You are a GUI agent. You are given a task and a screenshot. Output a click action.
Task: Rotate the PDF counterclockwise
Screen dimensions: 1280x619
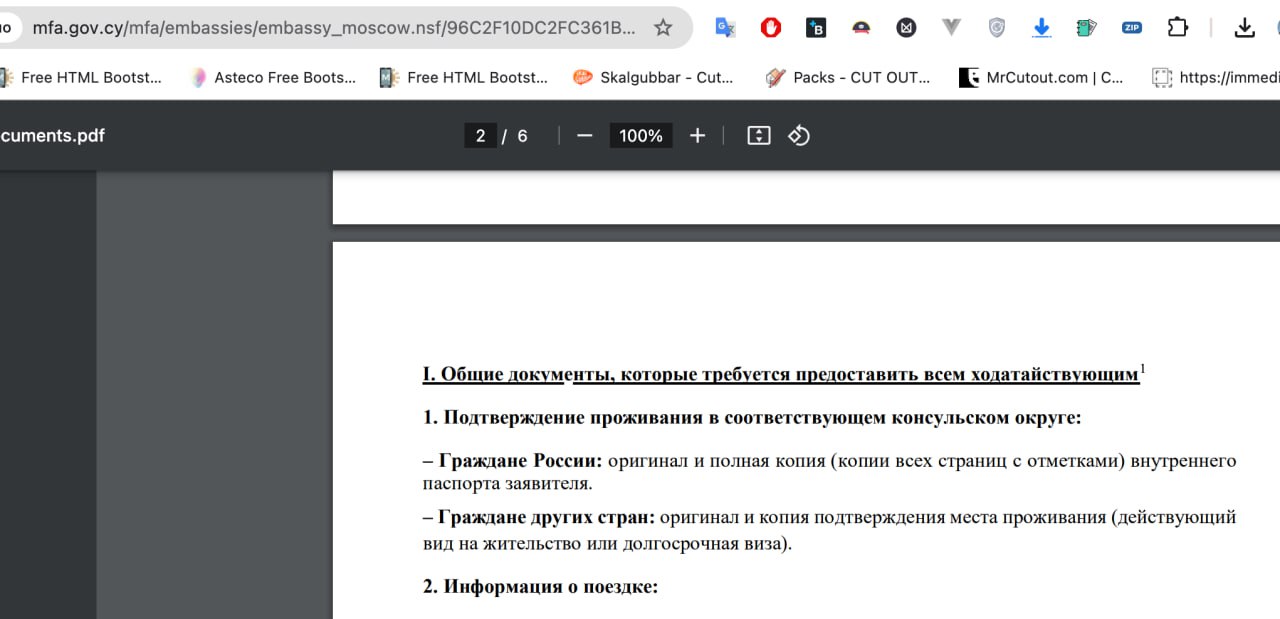(798, 136)
